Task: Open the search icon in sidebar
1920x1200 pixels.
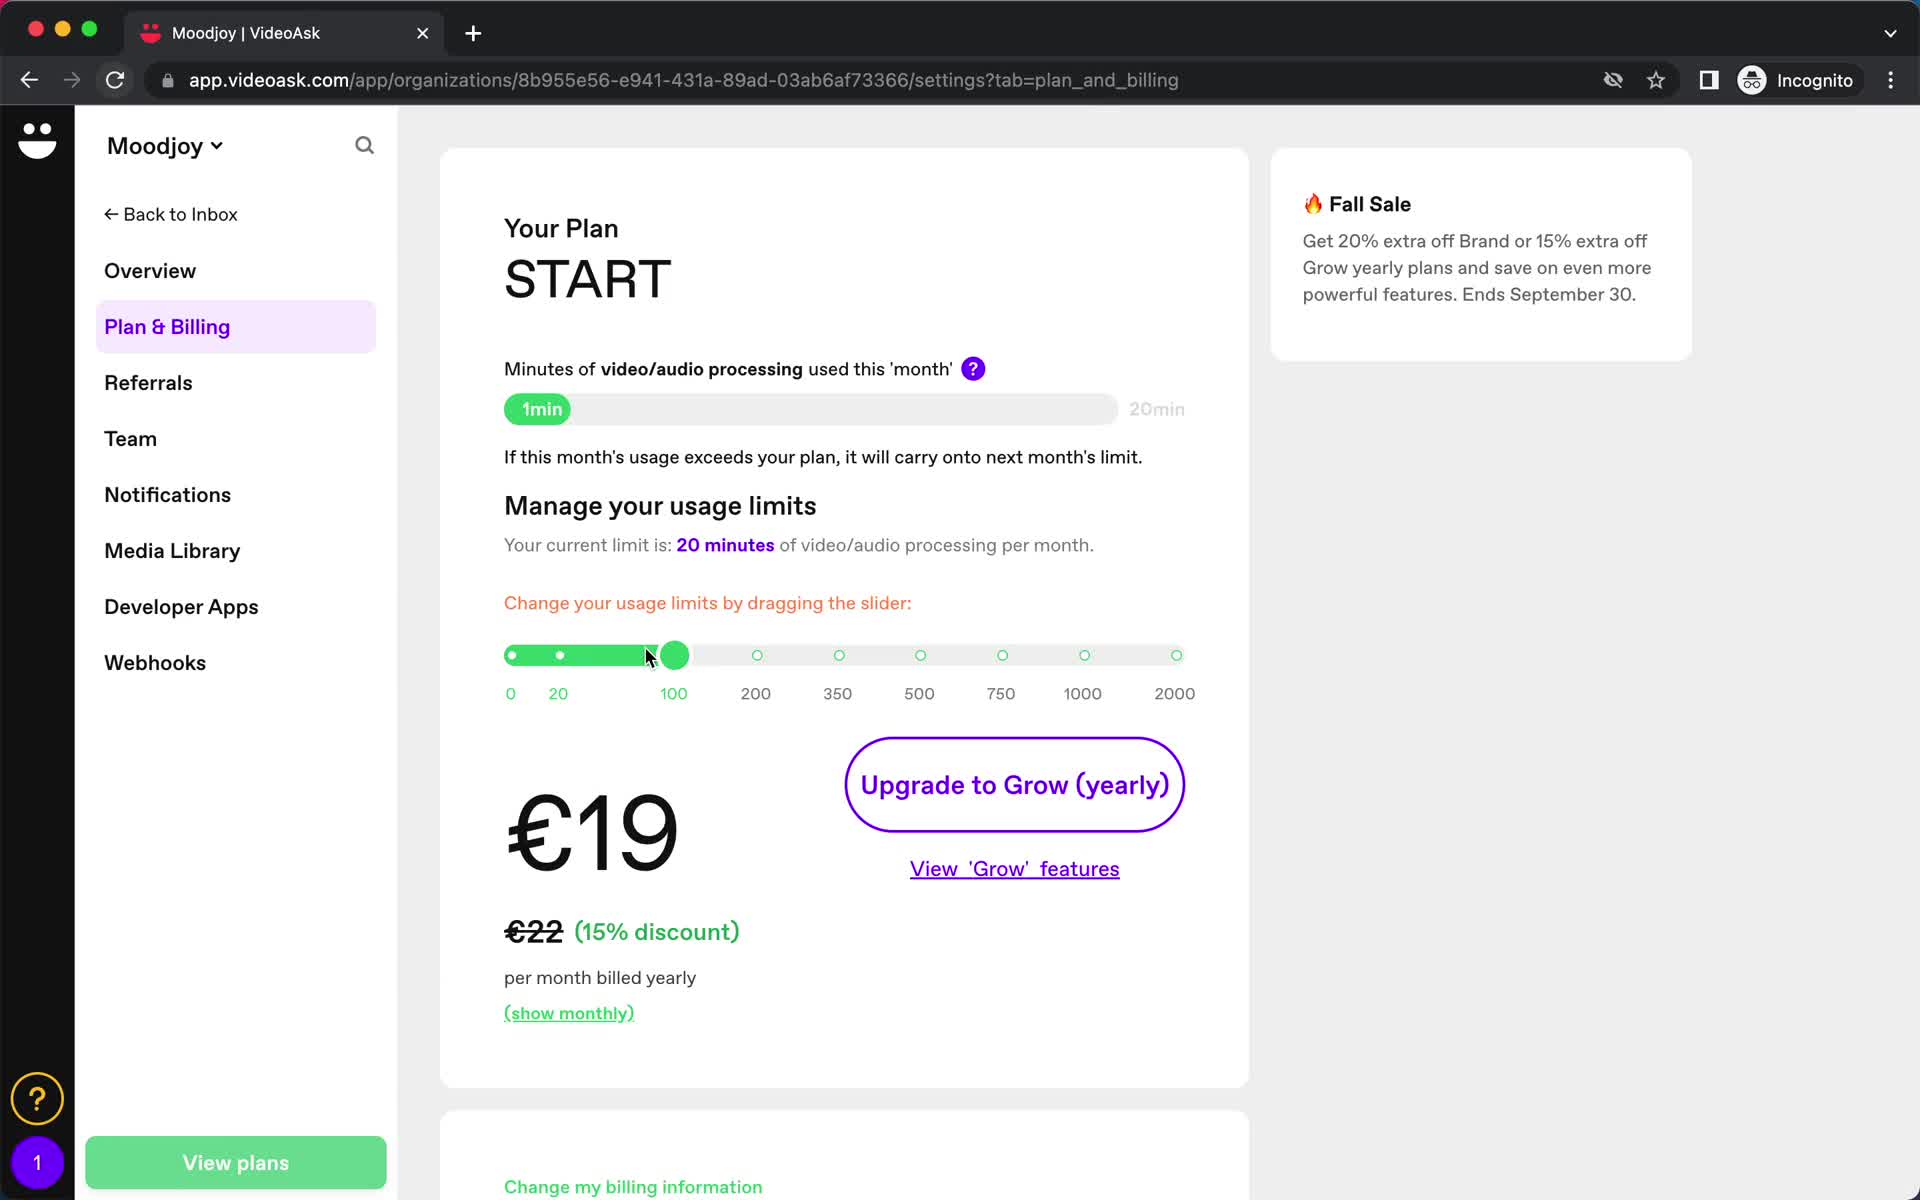Action: (365, 145)
